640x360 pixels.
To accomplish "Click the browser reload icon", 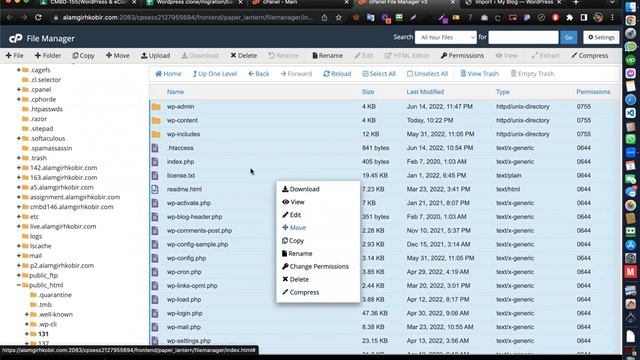I will tap(38, 18).
